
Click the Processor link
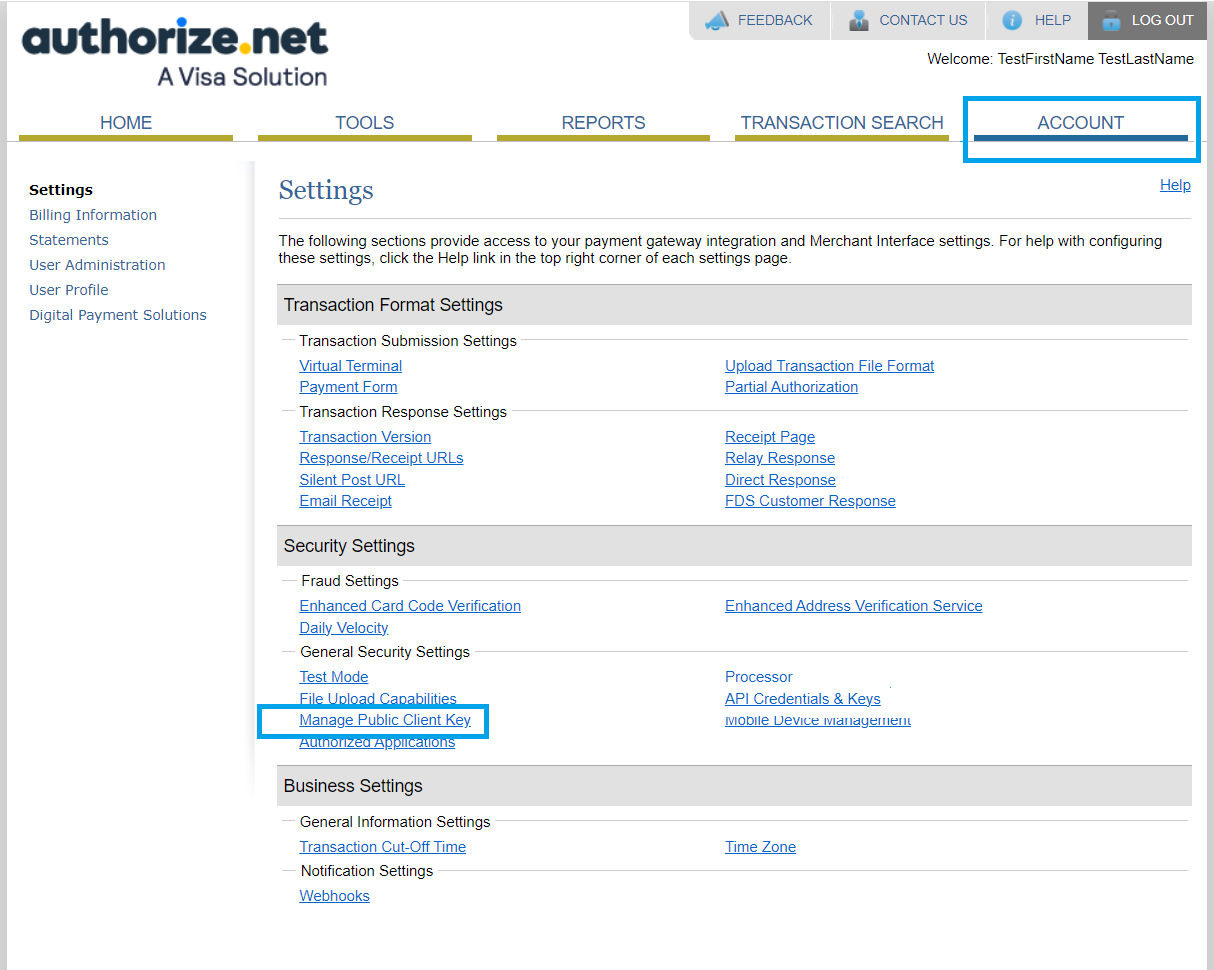point(758,677)
